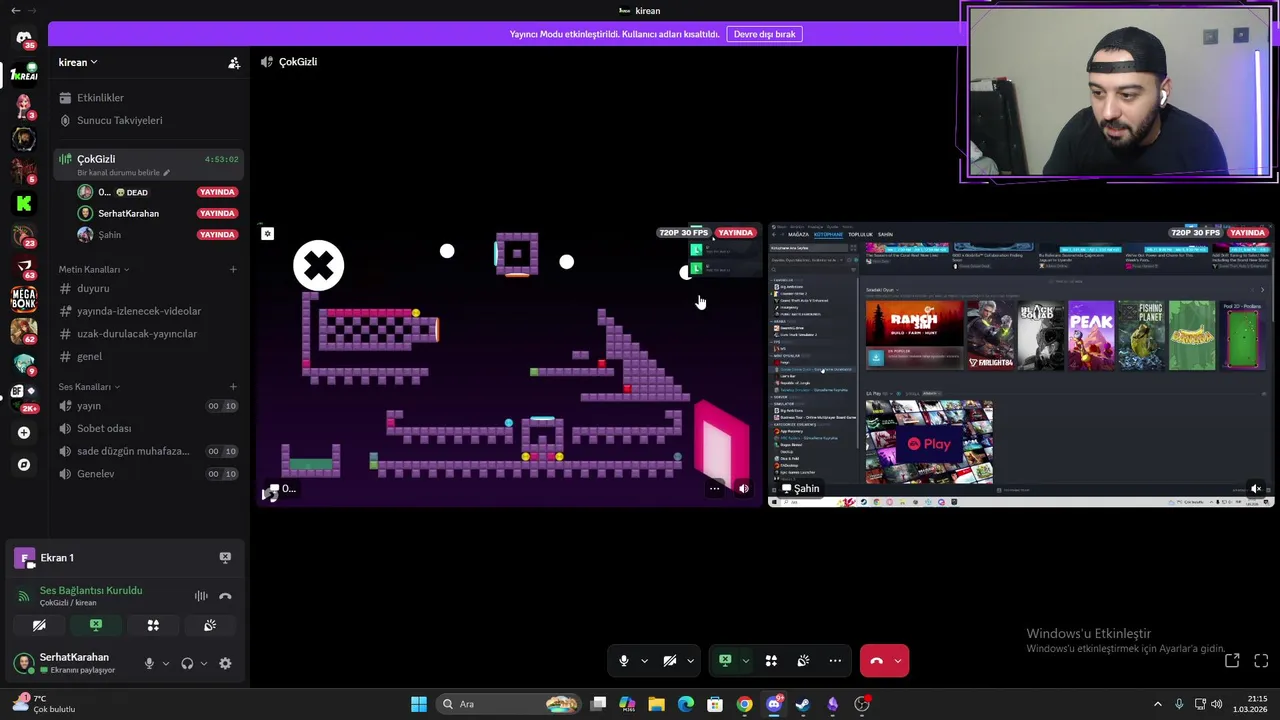Create channel in Metin Kanalları with plus
The height and width of the screenshot is (720, 1280).
pyautogui.click(x=233, y=269)
